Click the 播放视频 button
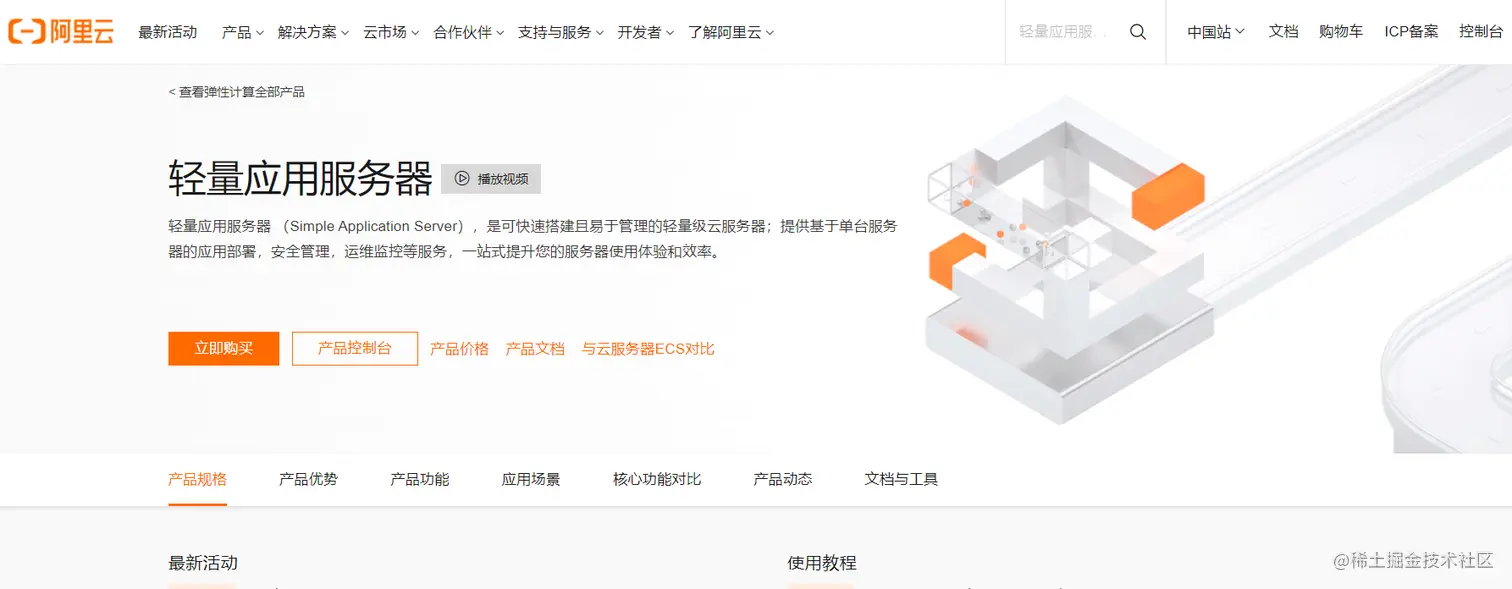Viewport: 1512px width, 589px height. point(491,179)
